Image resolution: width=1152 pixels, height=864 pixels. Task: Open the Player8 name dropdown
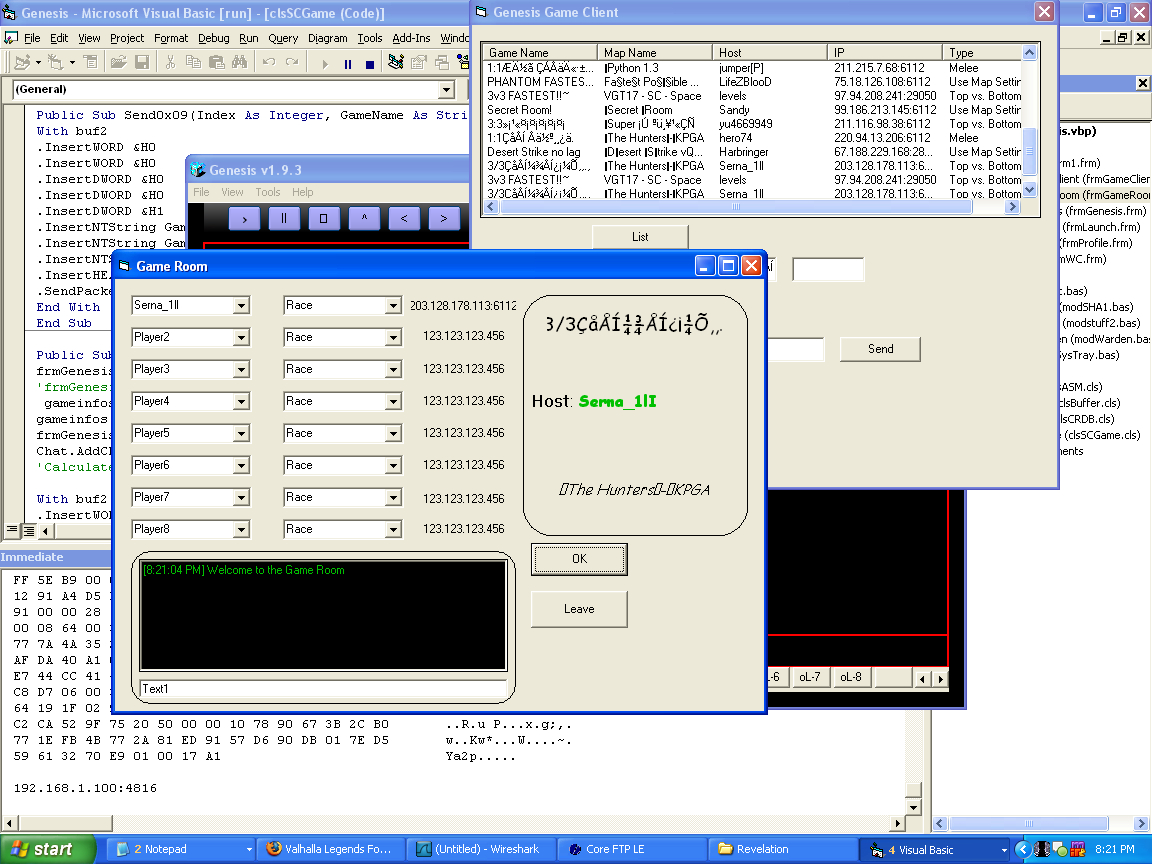(241, 530)
